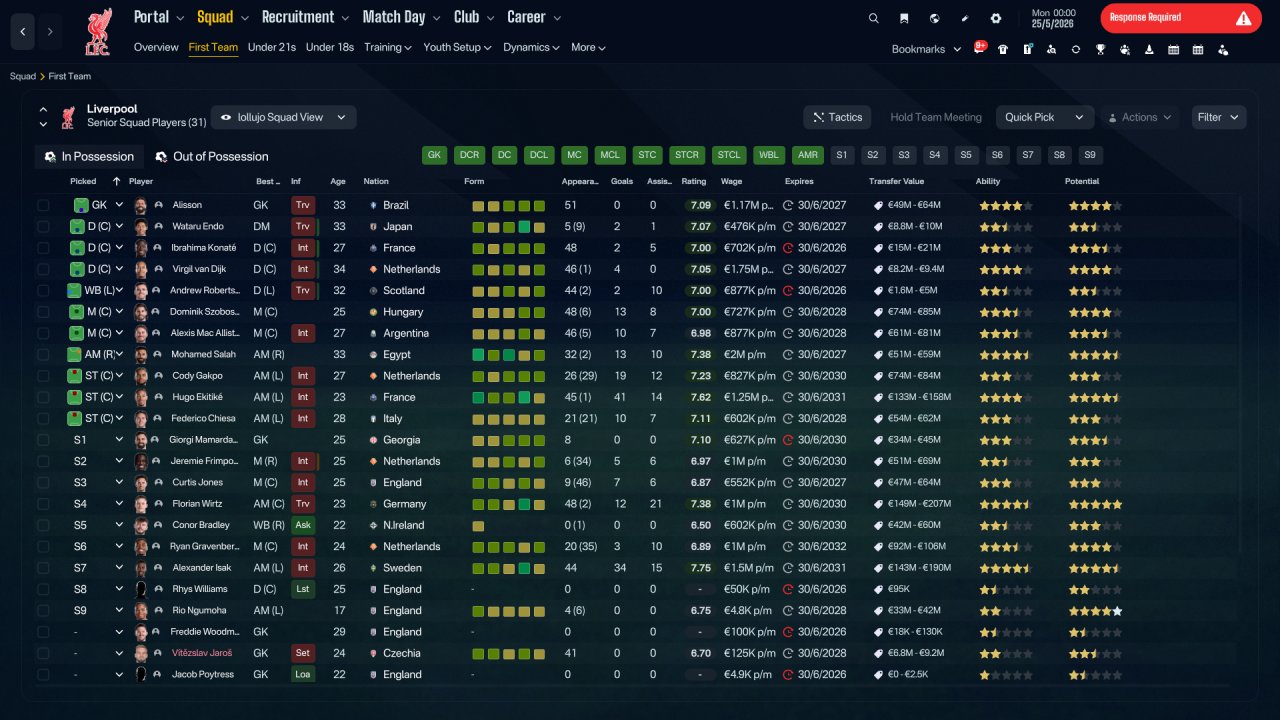Sort by the Transfer Value column header
This screenshot has width=1280, height=720.
[x=896, y=182]
